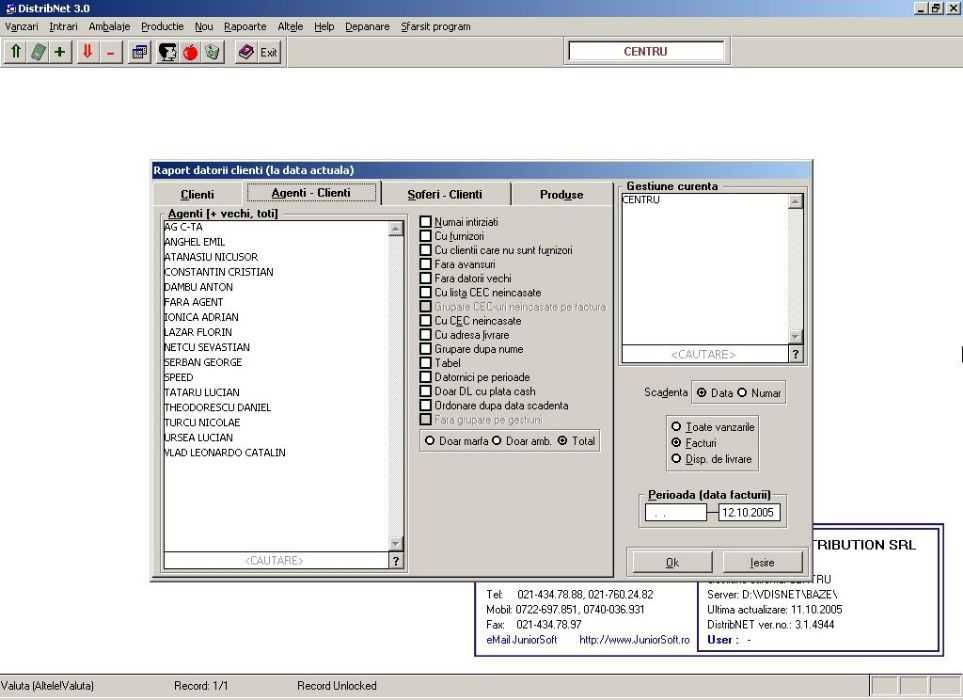Click the empty period start date field

point(675,513)
